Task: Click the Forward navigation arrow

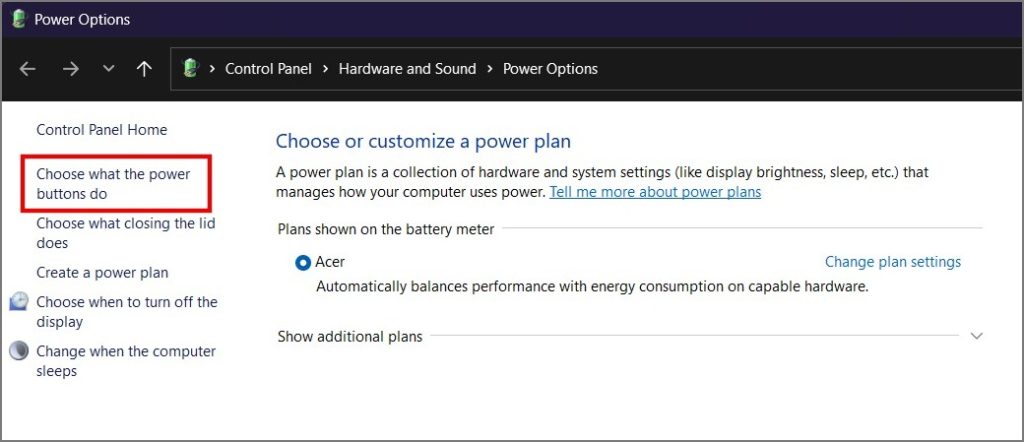Action: [70, 69]
